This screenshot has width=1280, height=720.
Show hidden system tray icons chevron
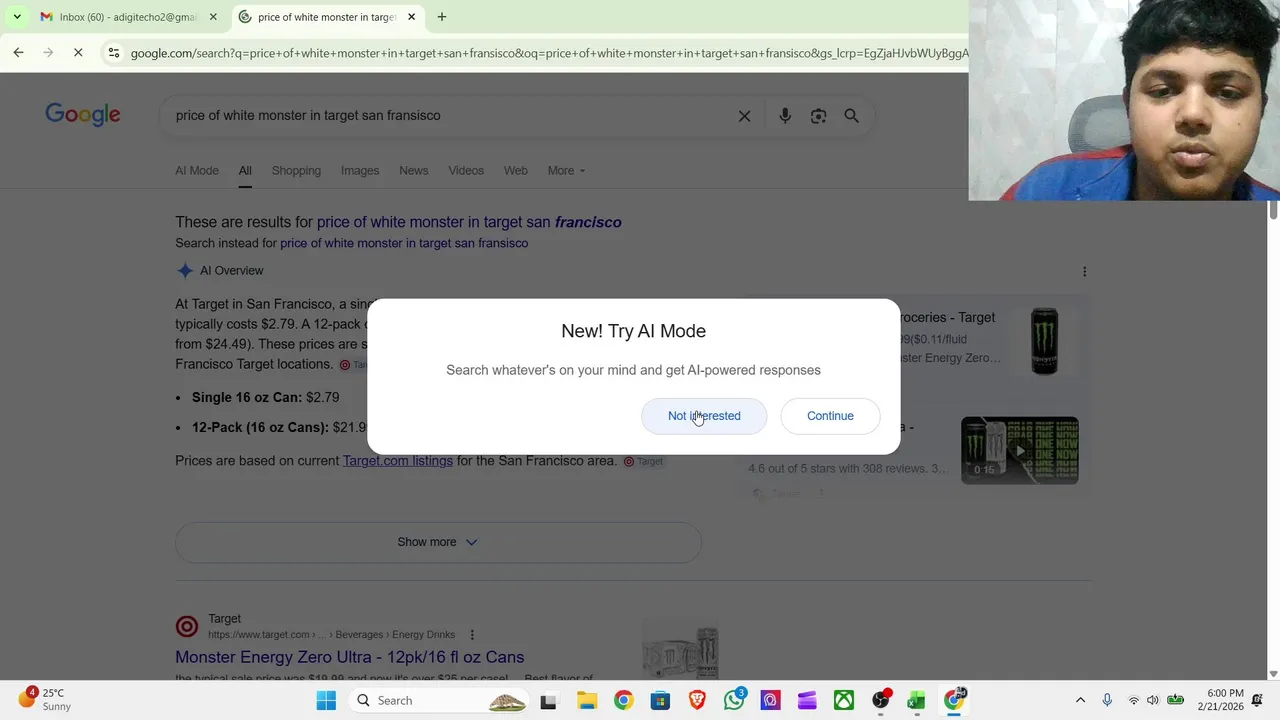tap(1080, 701)
